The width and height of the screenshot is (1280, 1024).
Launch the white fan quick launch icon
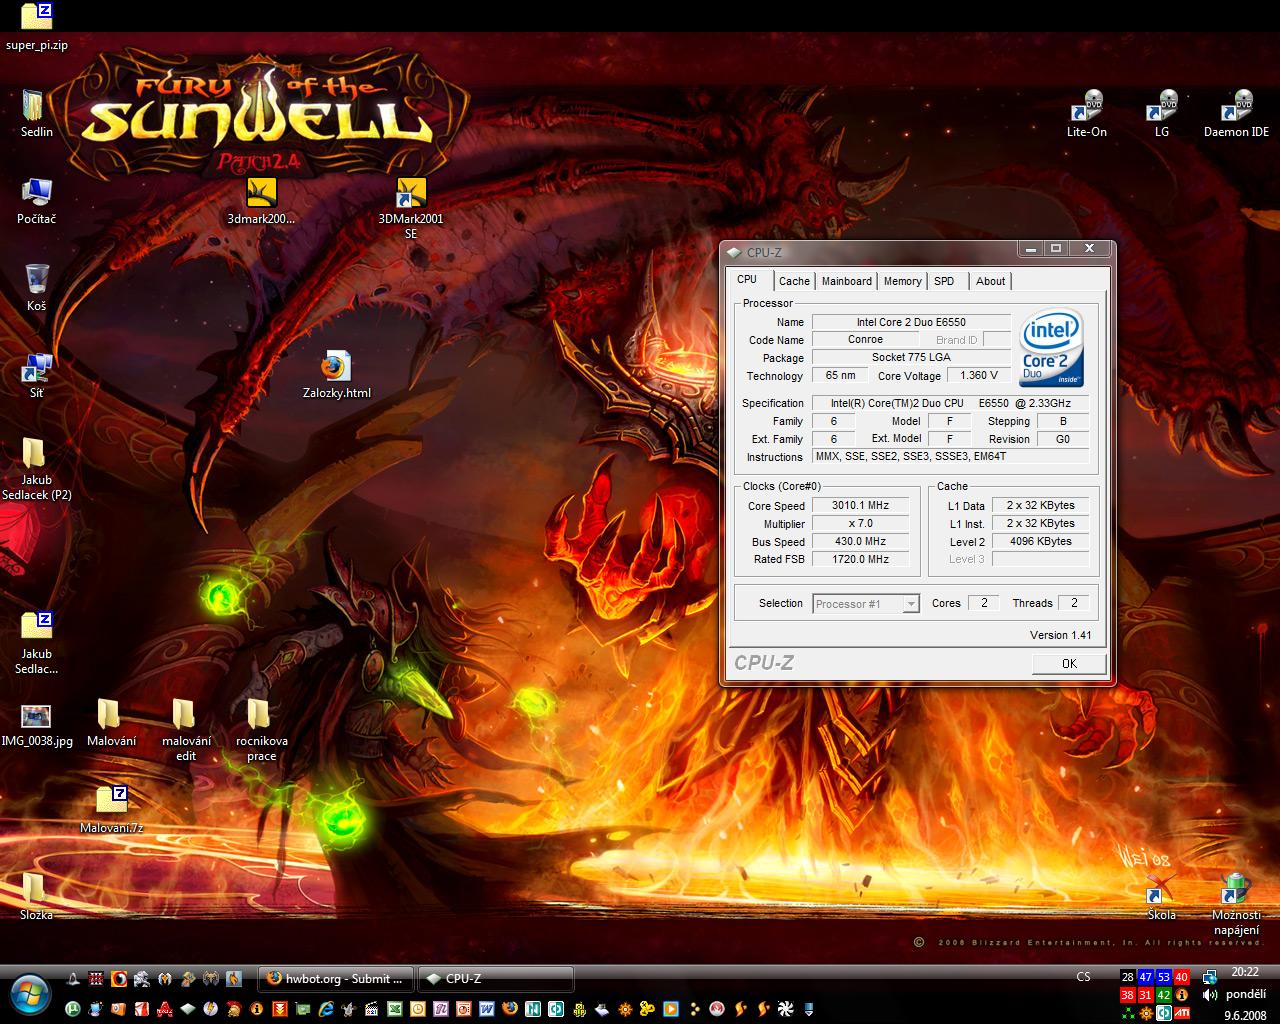click(x=785, y=1009)
